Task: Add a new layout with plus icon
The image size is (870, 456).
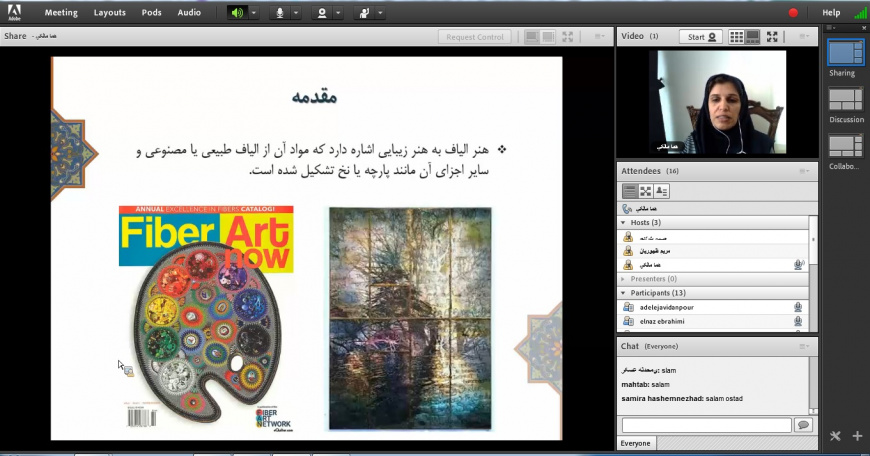Action: 857,436
